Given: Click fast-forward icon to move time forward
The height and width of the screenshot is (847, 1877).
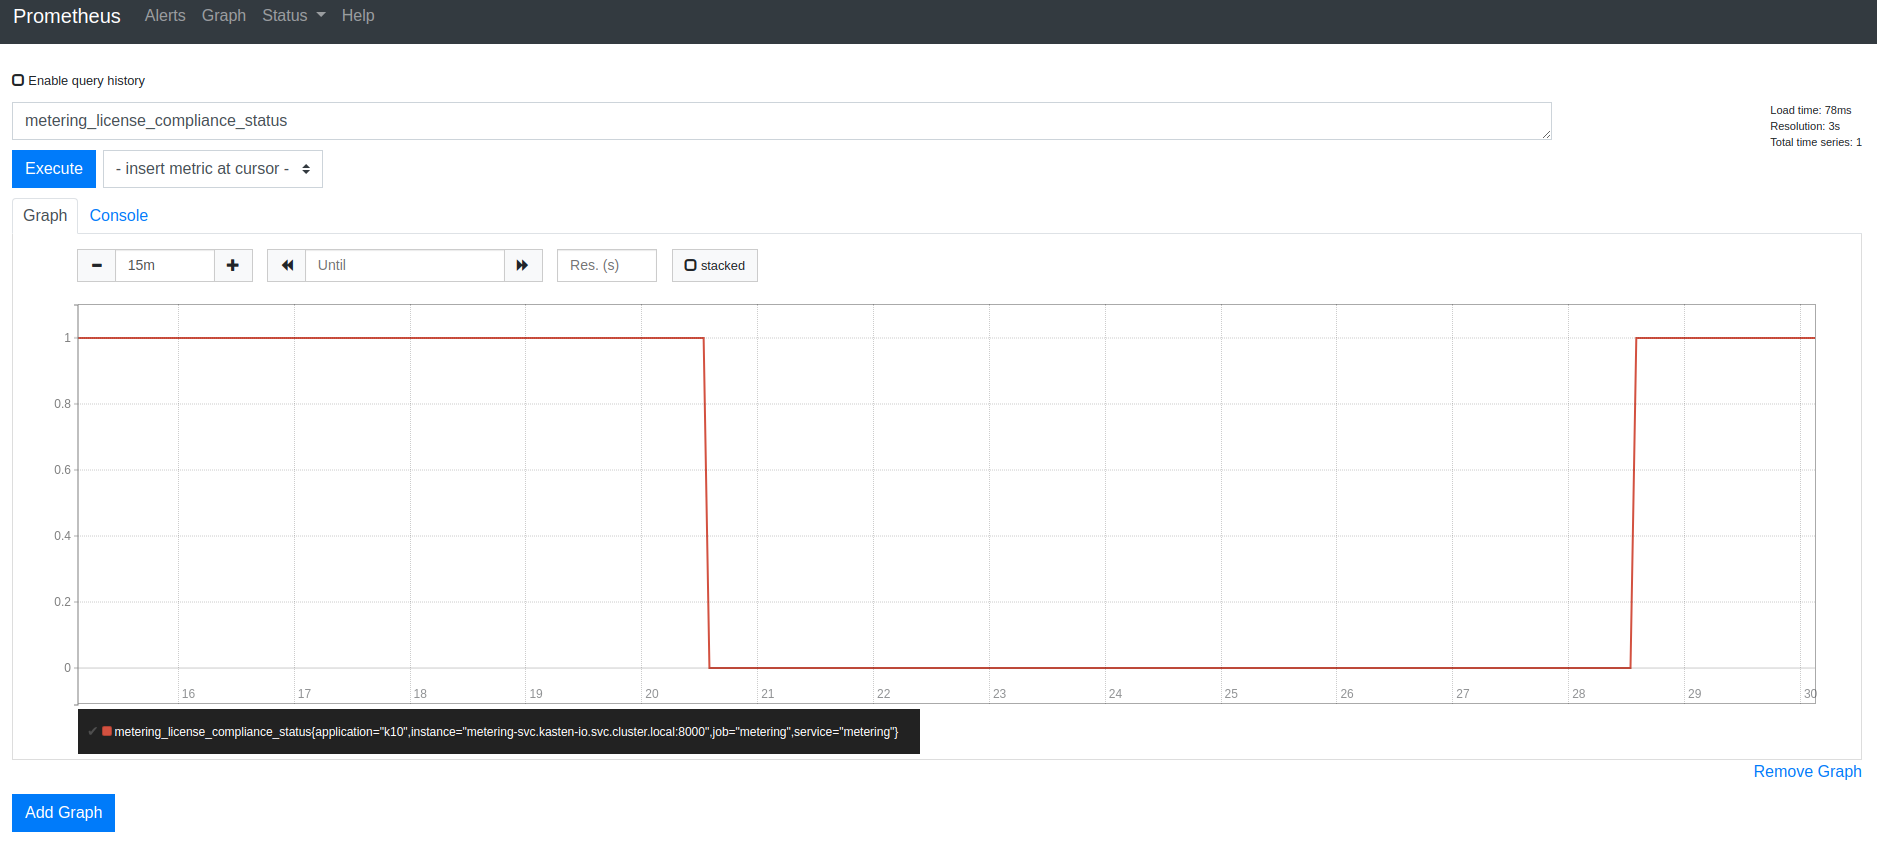Looking at the screenshot, I should pos(522,265).
